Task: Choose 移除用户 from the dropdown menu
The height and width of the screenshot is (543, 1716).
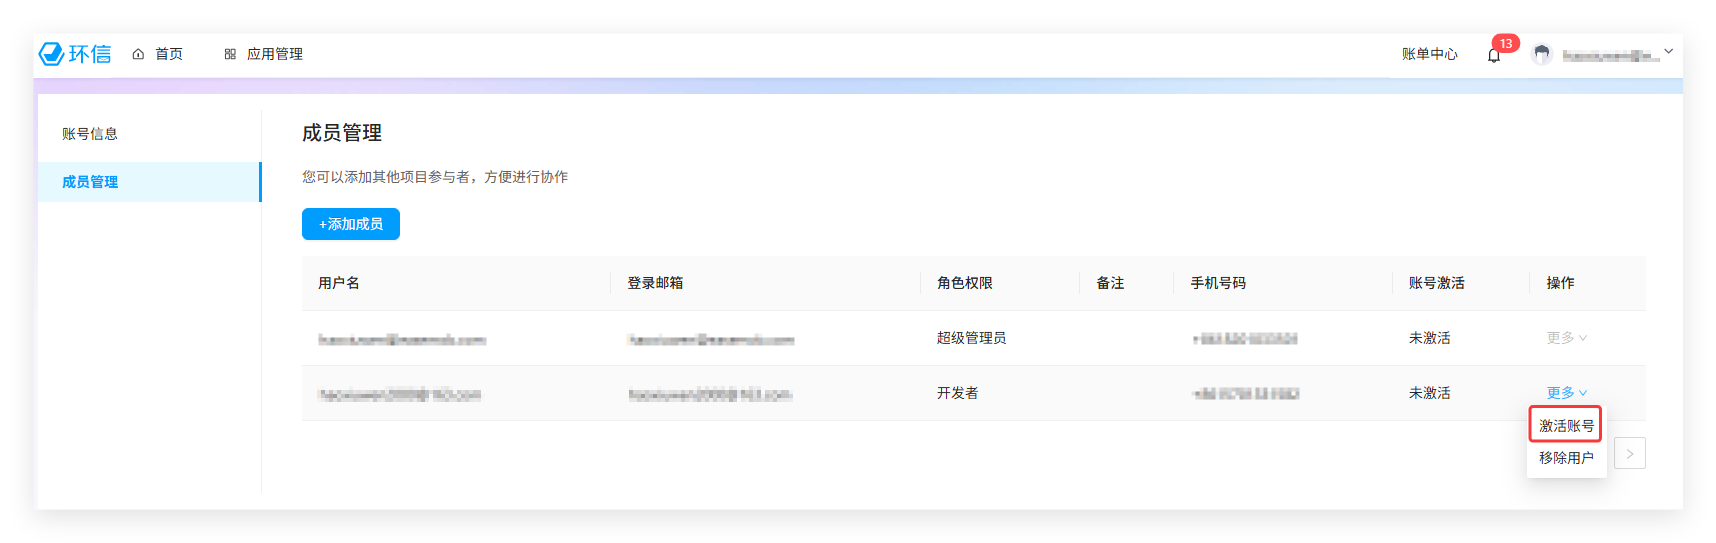Action: [1566, 458]
